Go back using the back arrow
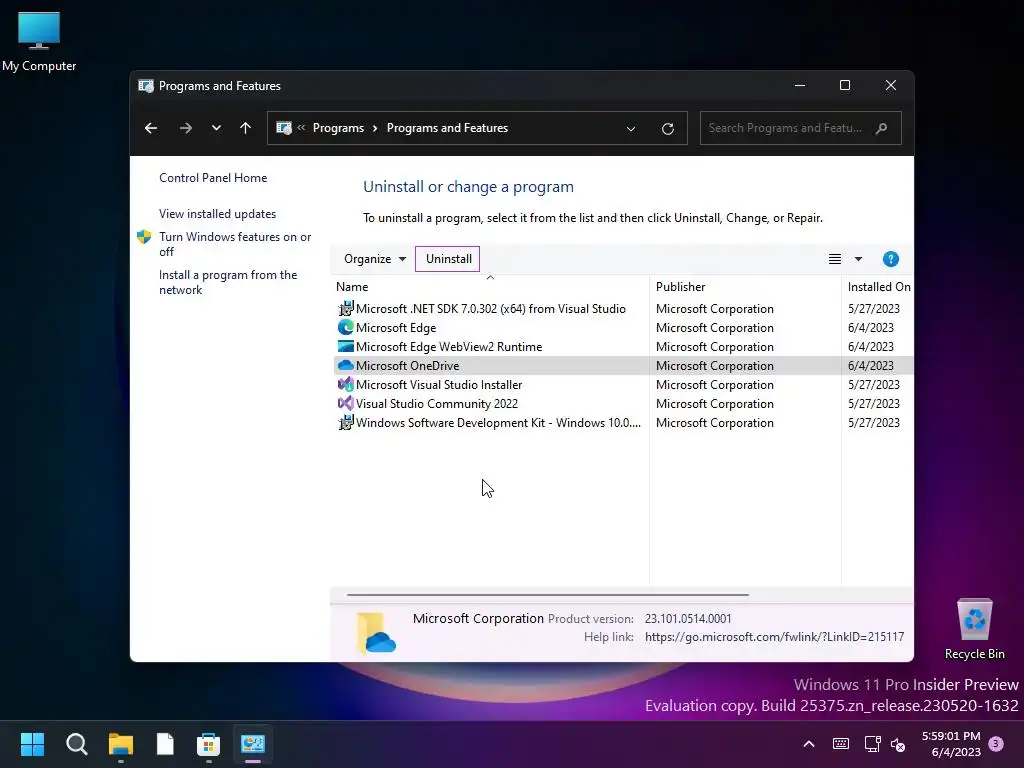The height and width of the screenshot is (768, 1024). tap(151, 128)
